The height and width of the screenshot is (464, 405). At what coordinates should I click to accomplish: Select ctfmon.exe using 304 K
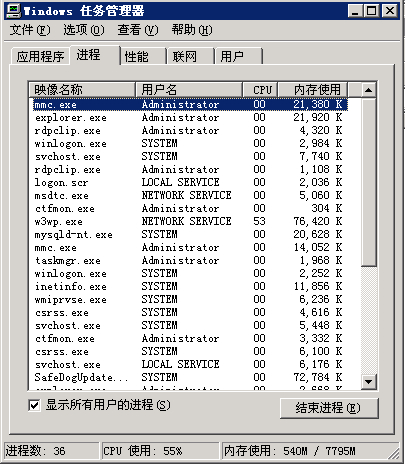click(190, 209)
